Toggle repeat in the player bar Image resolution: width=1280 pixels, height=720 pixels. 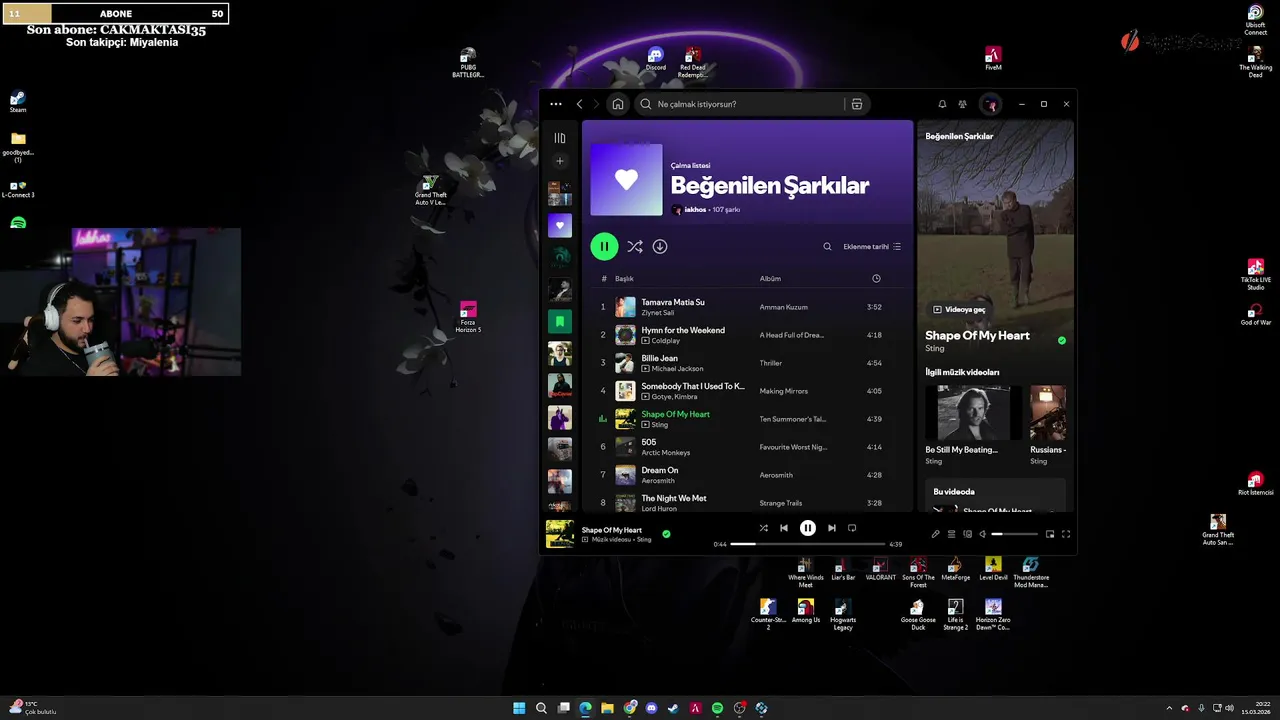(852, 528)
